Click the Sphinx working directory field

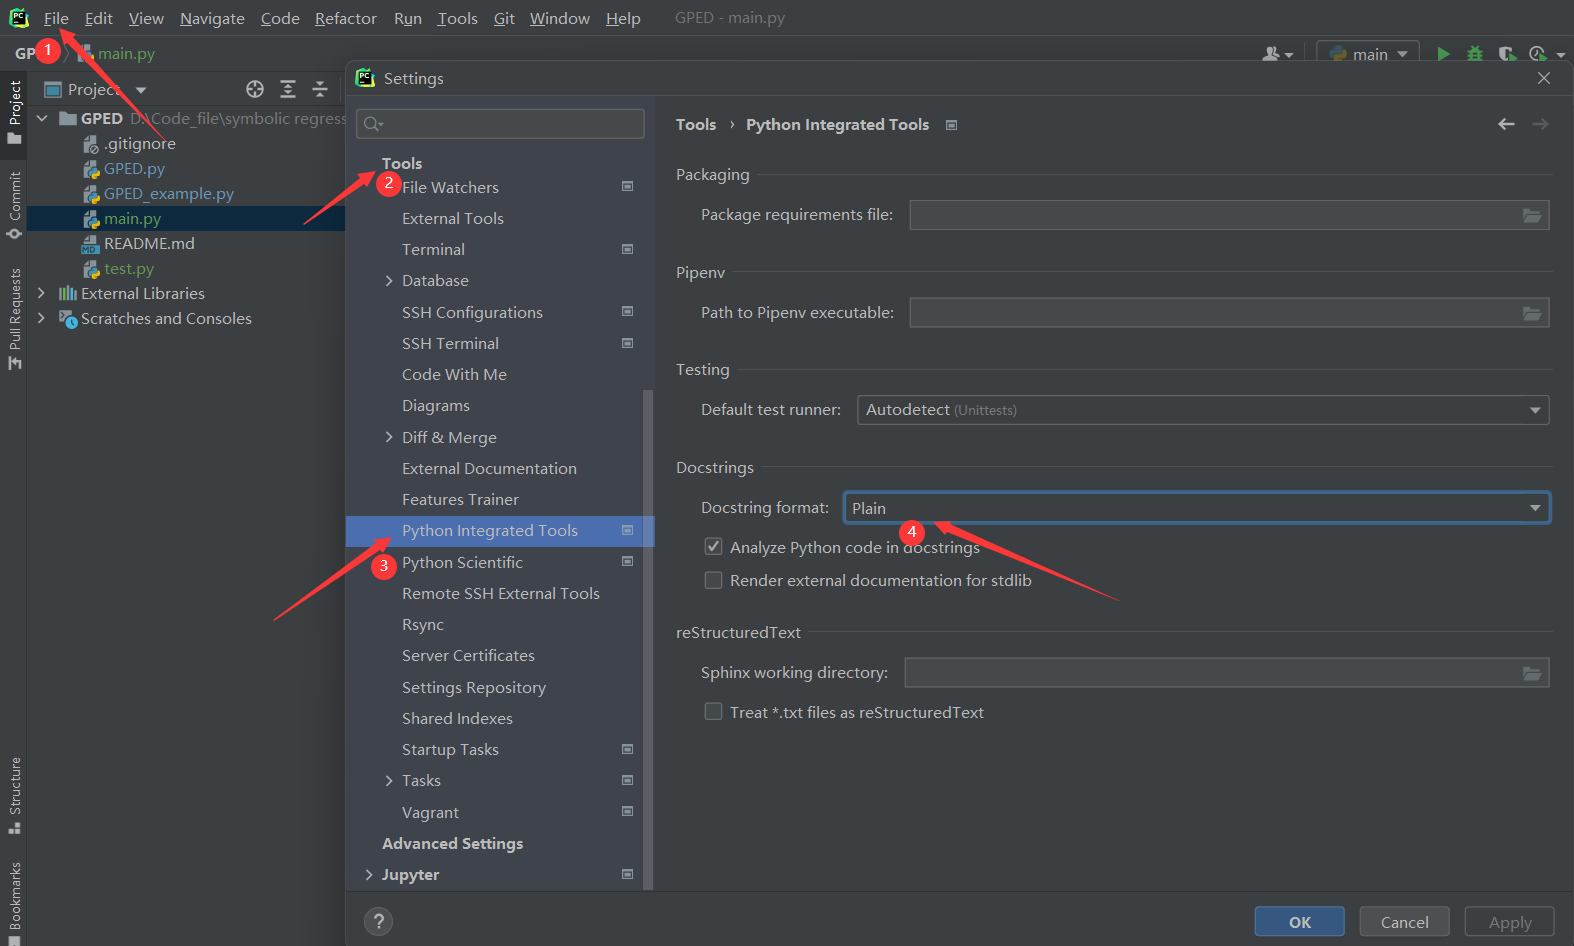click(1227, 673)
